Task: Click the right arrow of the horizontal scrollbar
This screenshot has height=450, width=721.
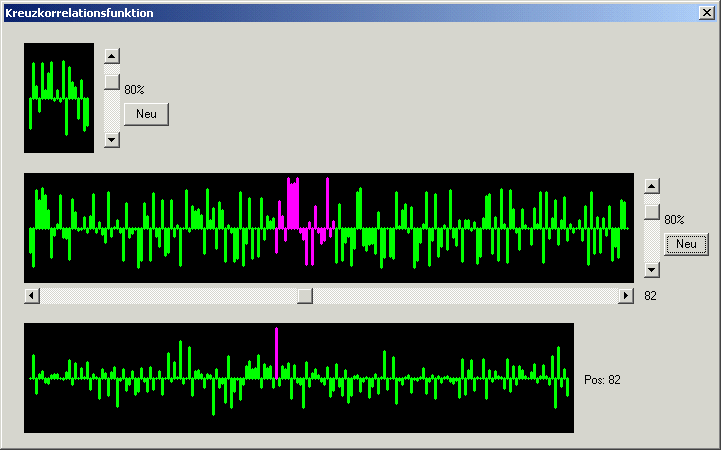Action: 627,295
